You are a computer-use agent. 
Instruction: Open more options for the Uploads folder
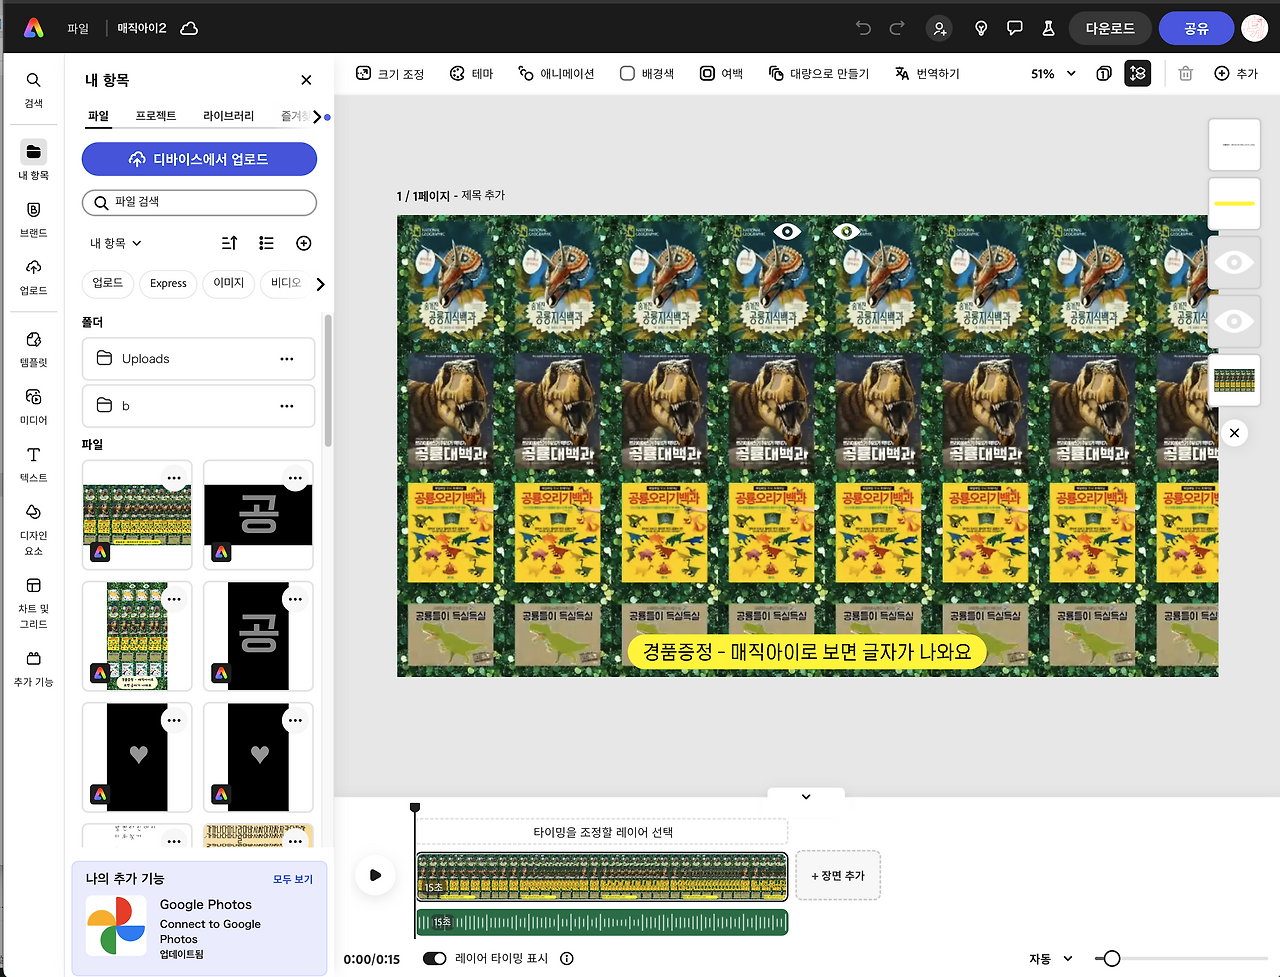[x=287, y=359]
